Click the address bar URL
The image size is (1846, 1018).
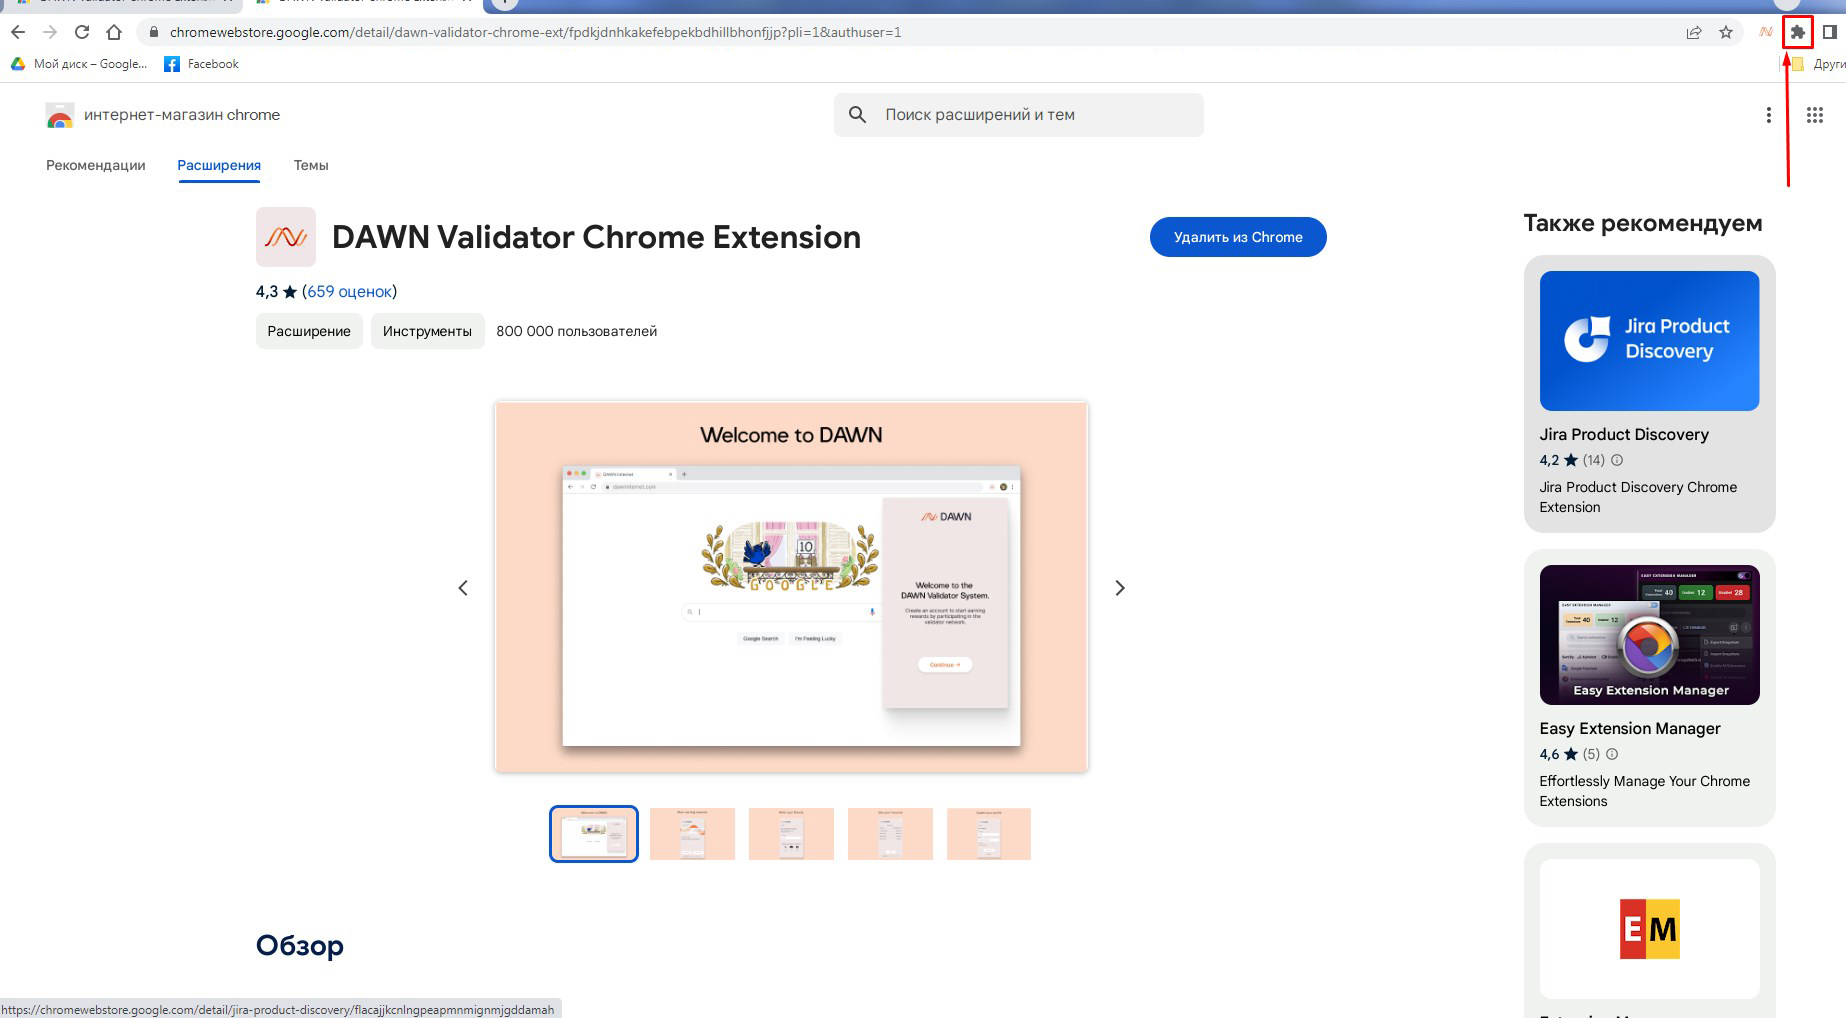click(535, 32)
